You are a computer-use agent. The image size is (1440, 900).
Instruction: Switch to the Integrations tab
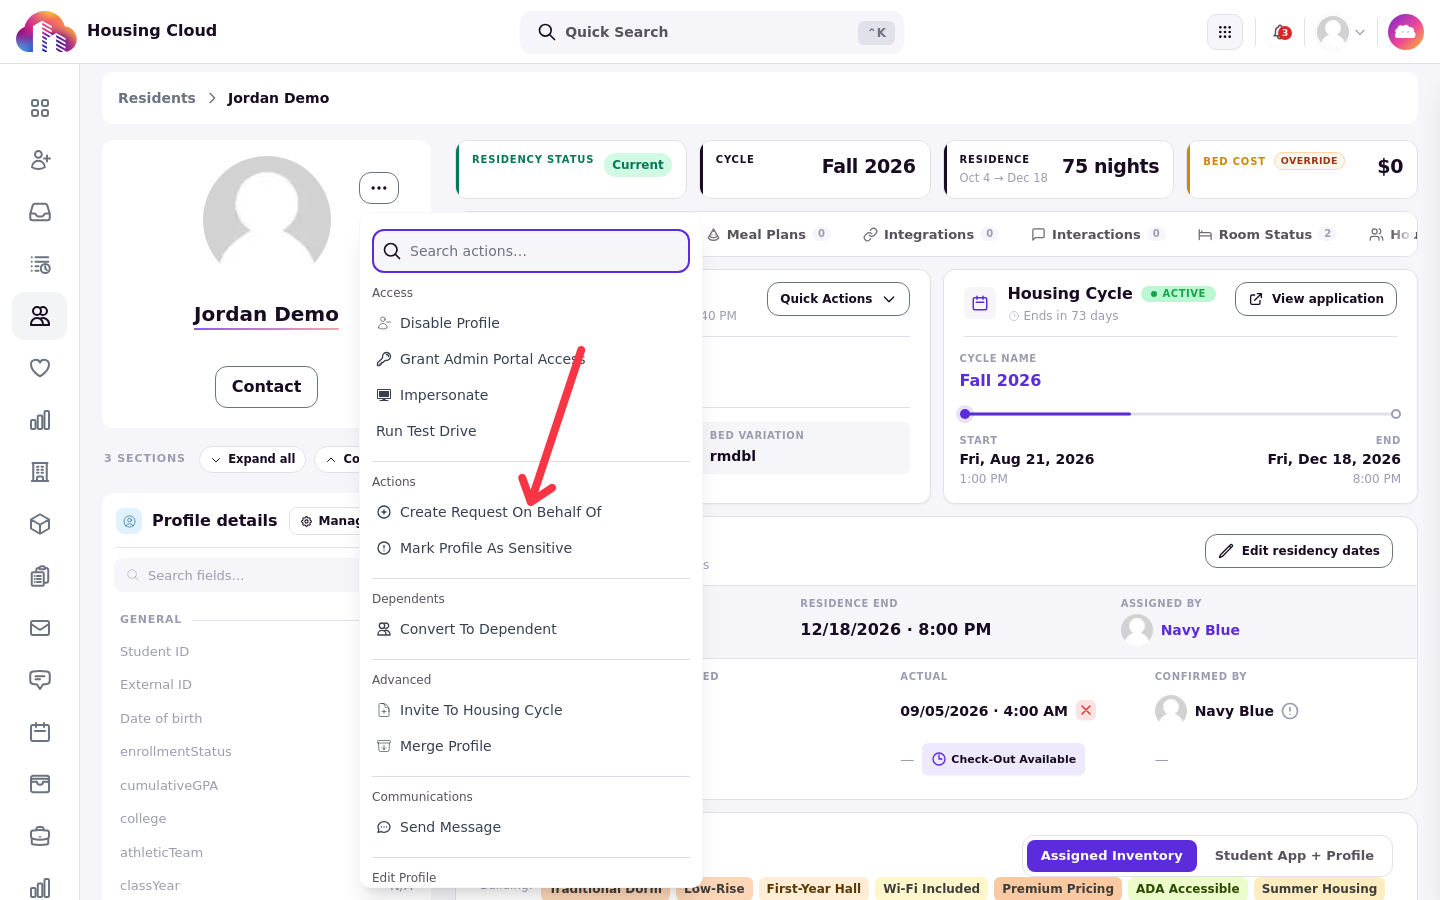[930, 234]
